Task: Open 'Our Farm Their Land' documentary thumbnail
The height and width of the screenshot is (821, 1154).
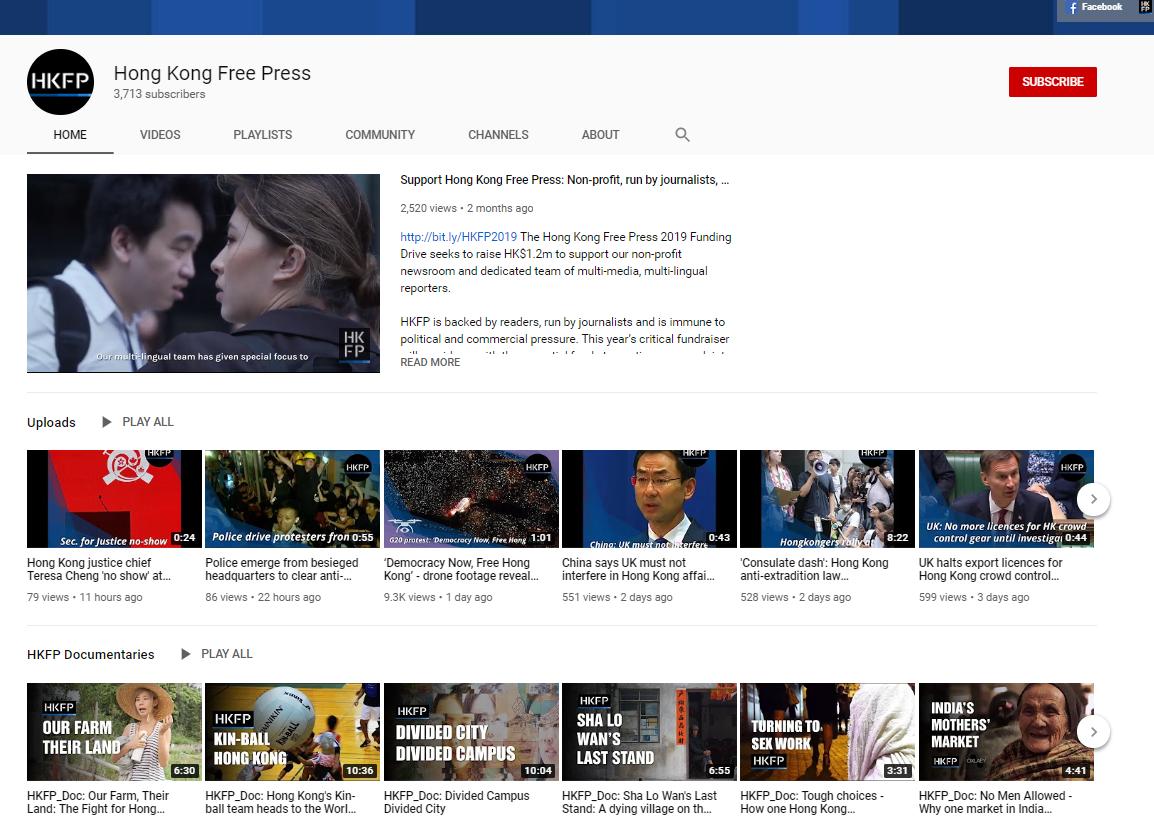Action: (114, 732)
